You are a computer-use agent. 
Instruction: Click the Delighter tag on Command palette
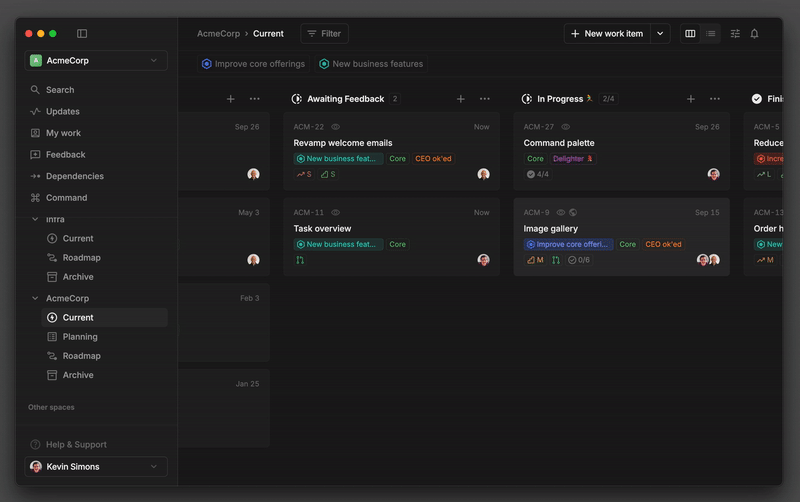[x=573, y=159]
